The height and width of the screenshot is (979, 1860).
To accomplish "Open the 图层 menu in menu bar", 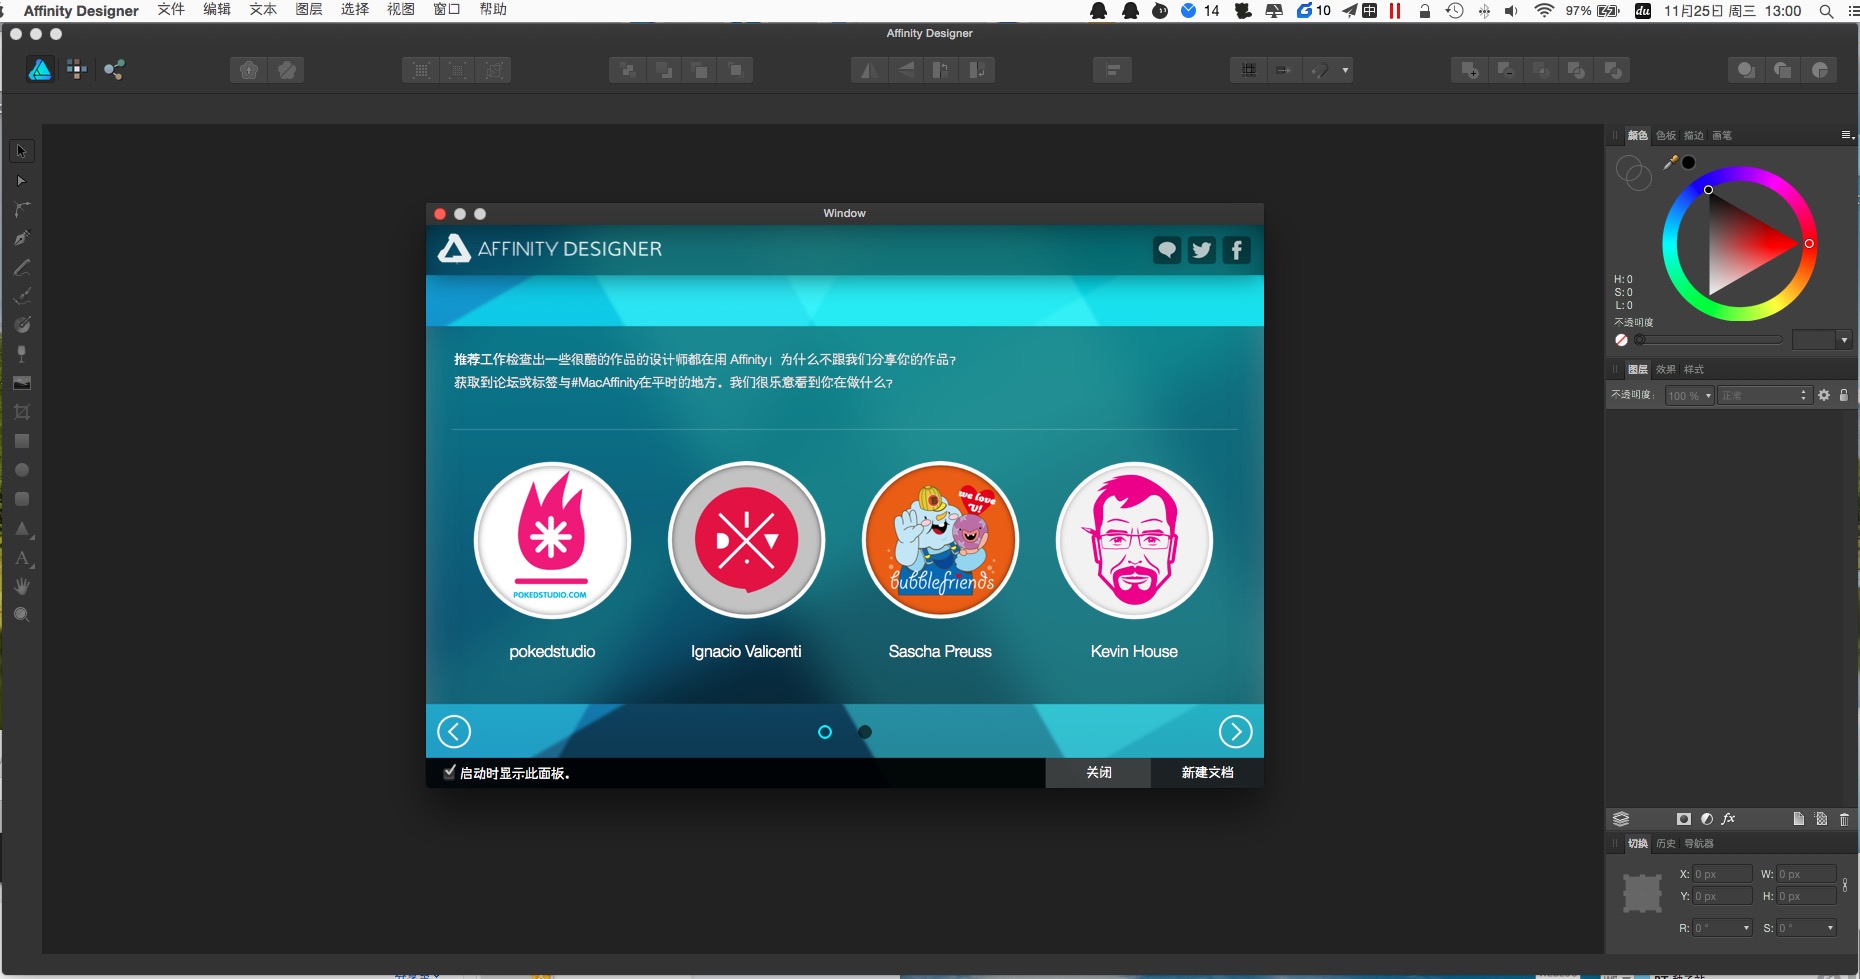I will [x=309, y=10].
